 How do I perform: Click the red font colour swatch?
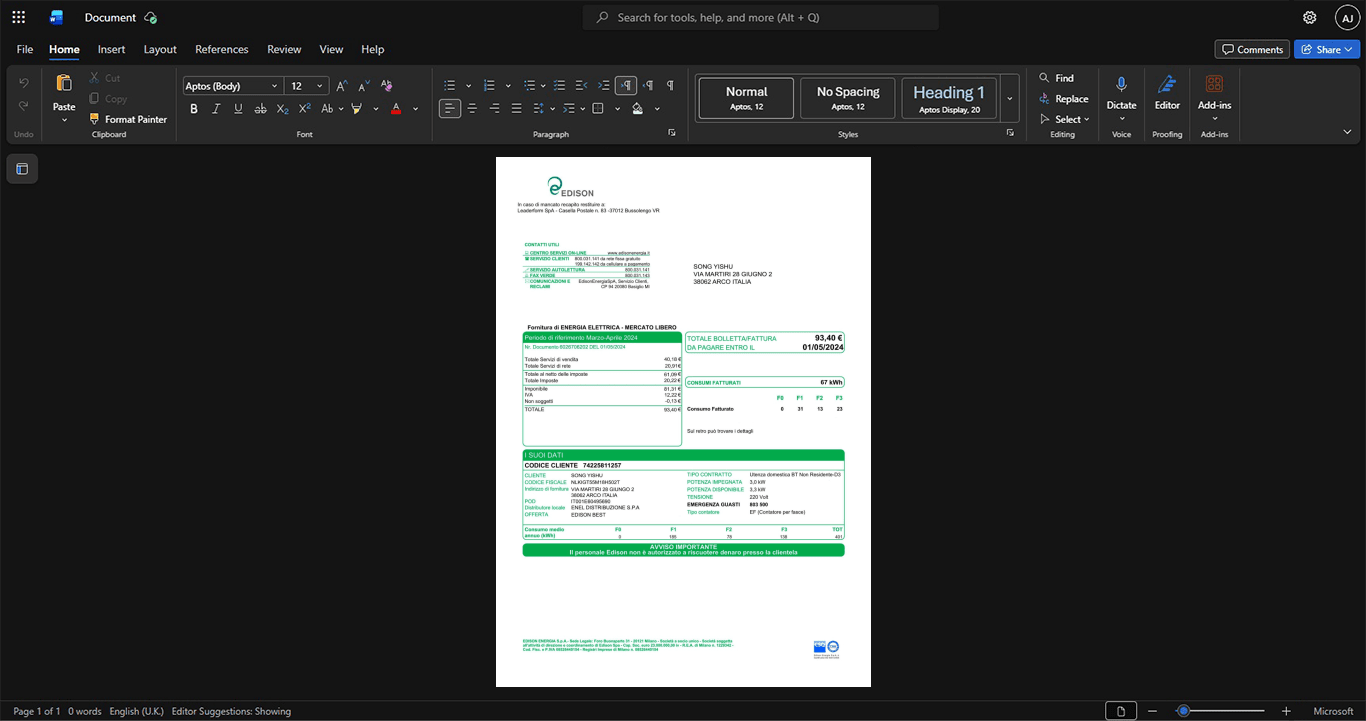click(x=396, y=109)
